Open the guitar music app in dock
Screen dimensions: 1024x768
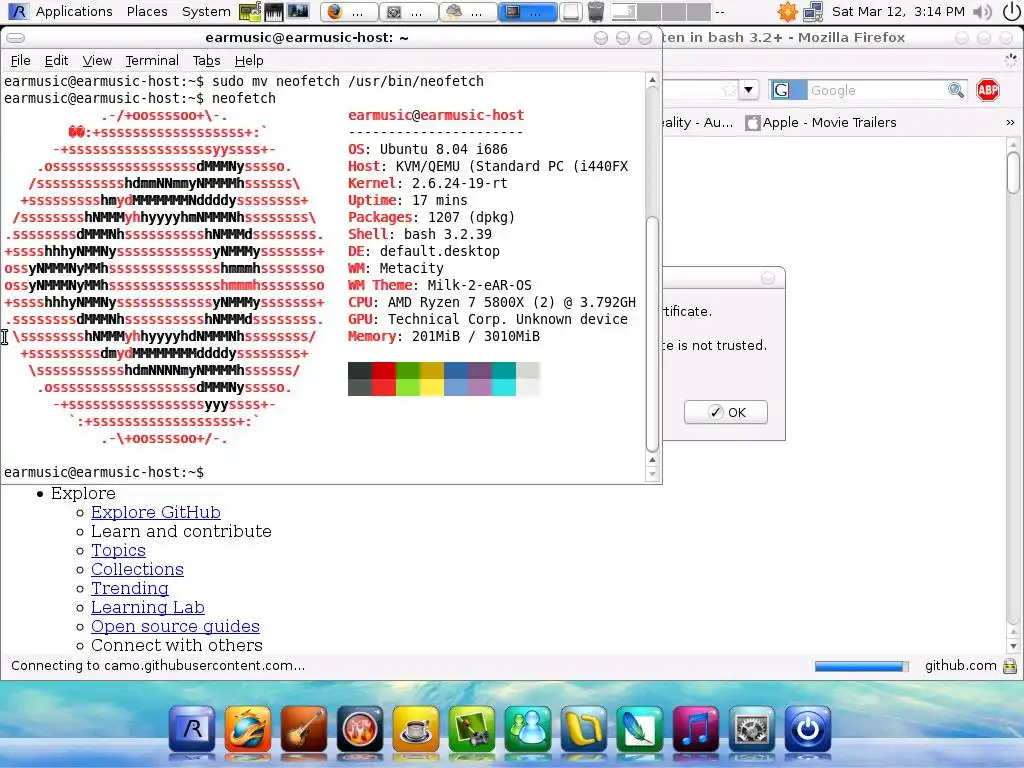[304, 729]
